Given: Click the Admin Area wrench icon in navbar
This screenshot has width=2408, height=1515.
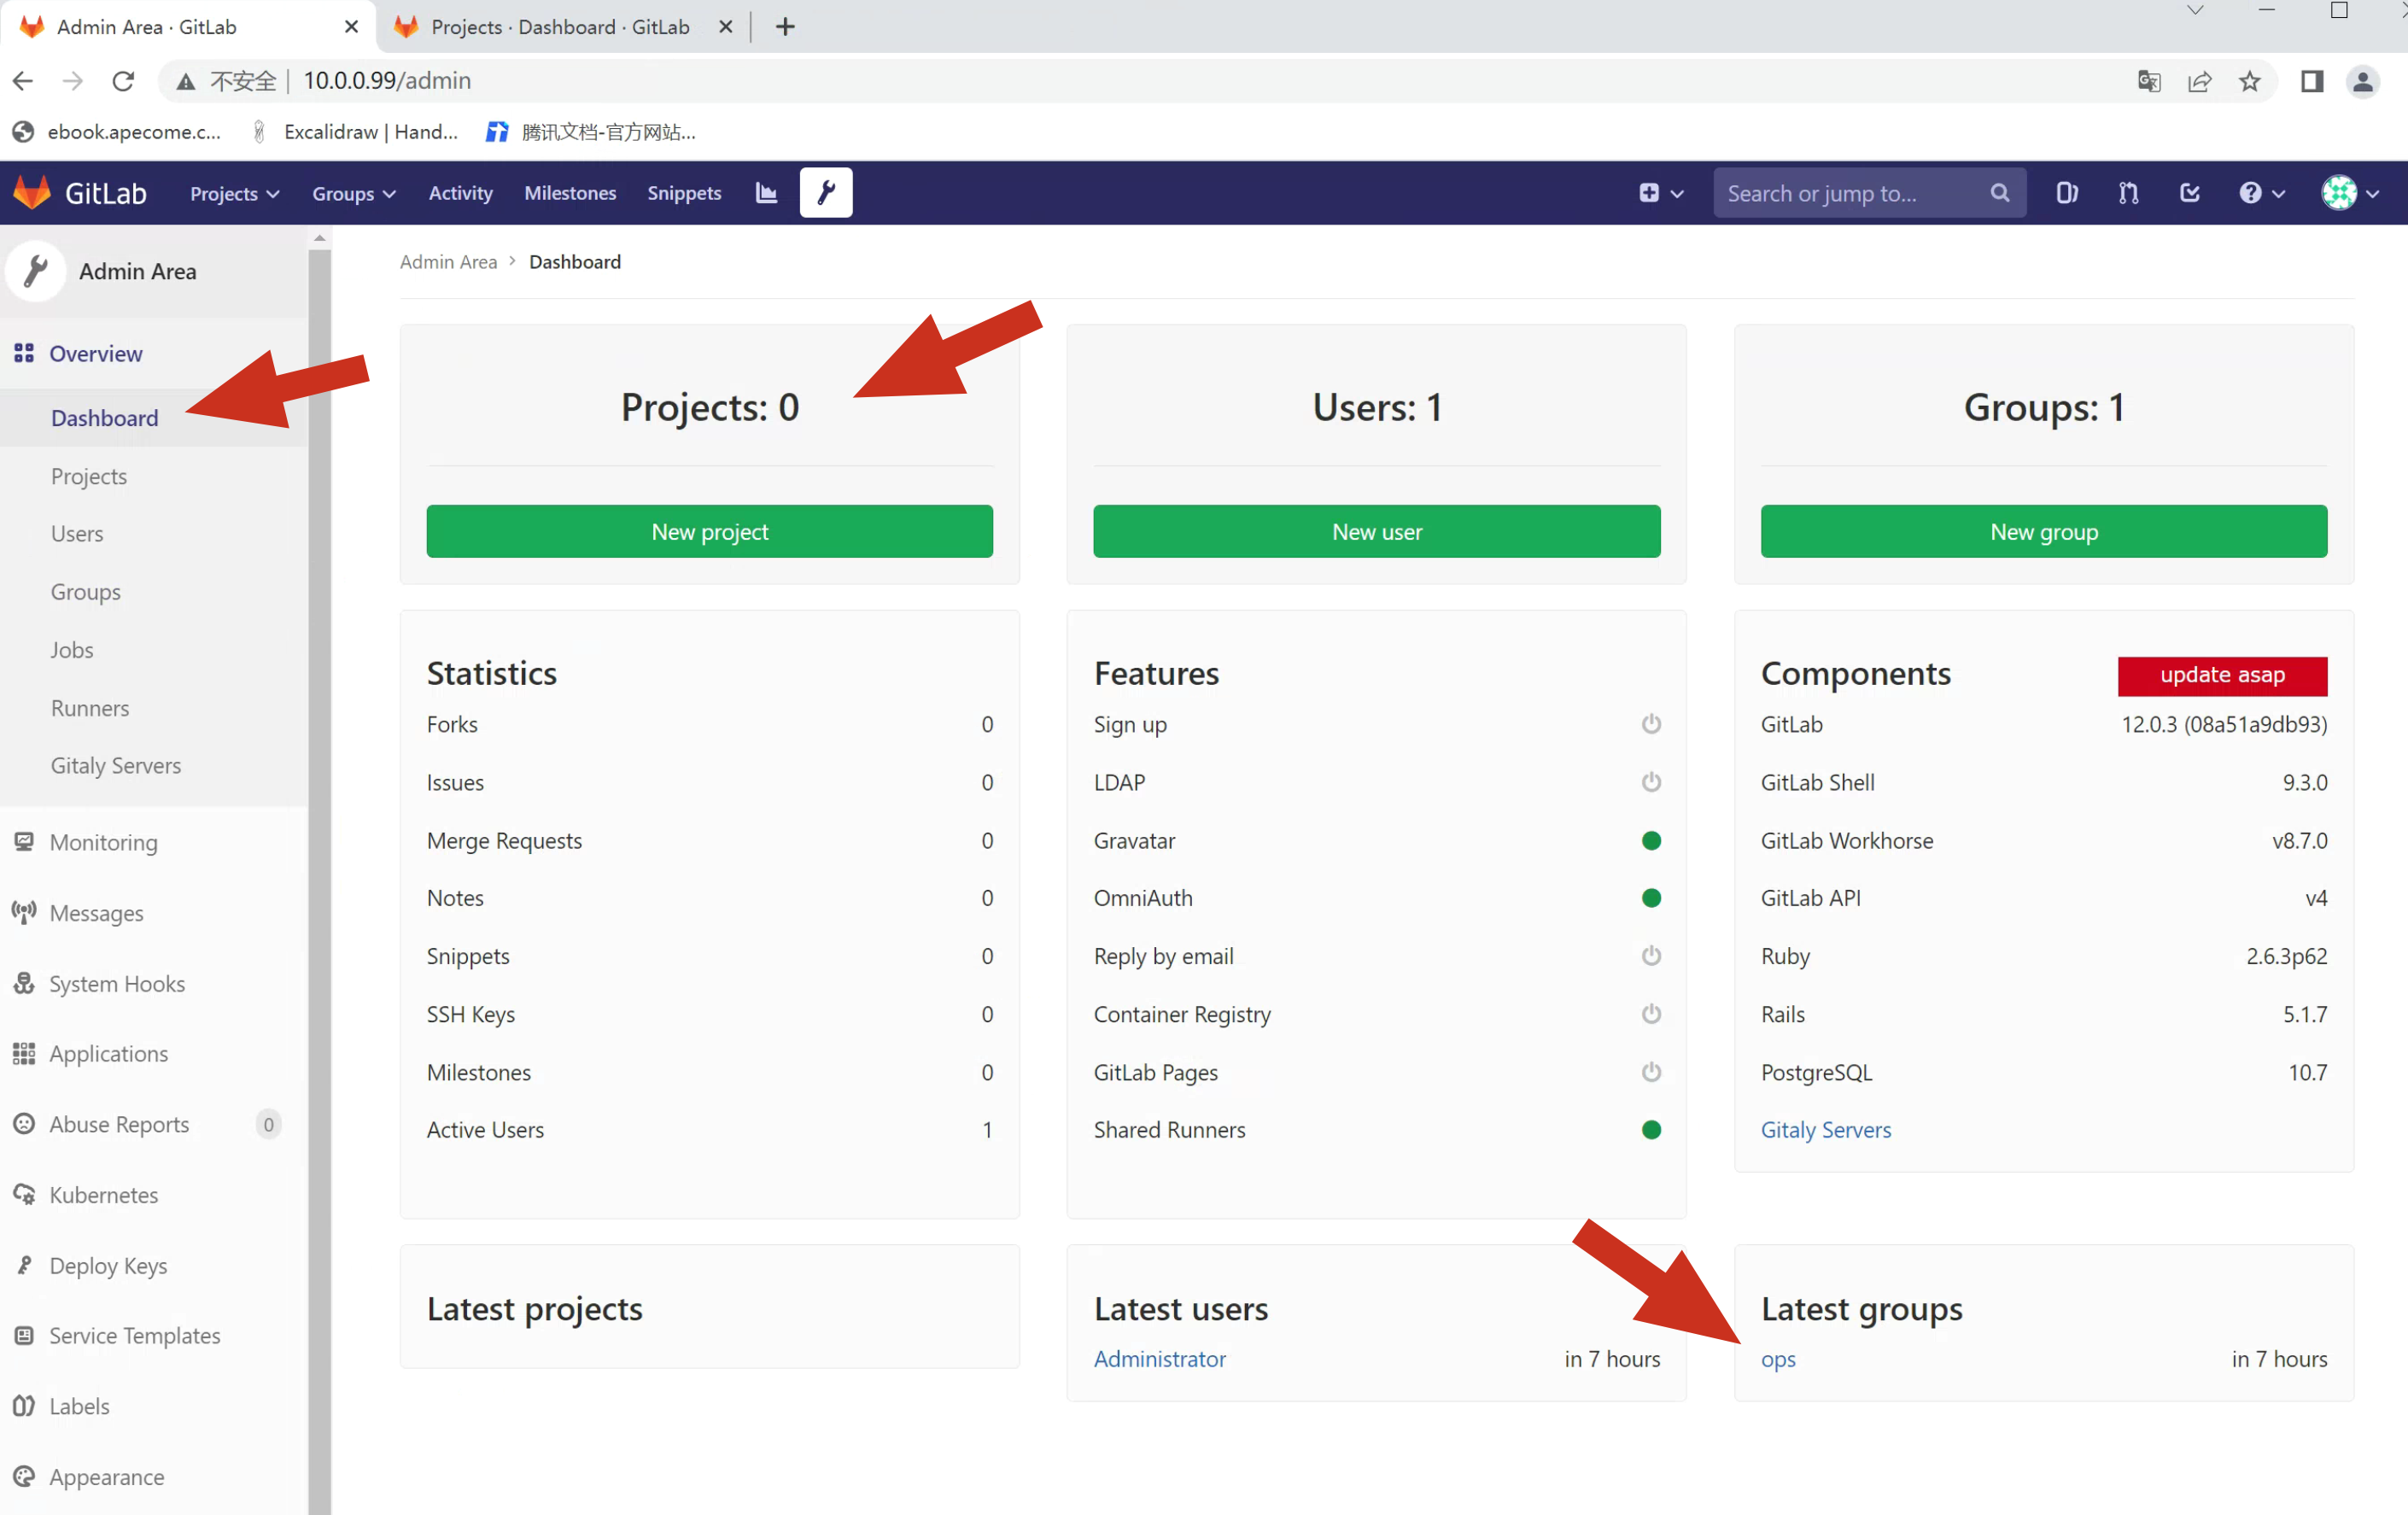Looking at the screenshot, I should point(826,193).
